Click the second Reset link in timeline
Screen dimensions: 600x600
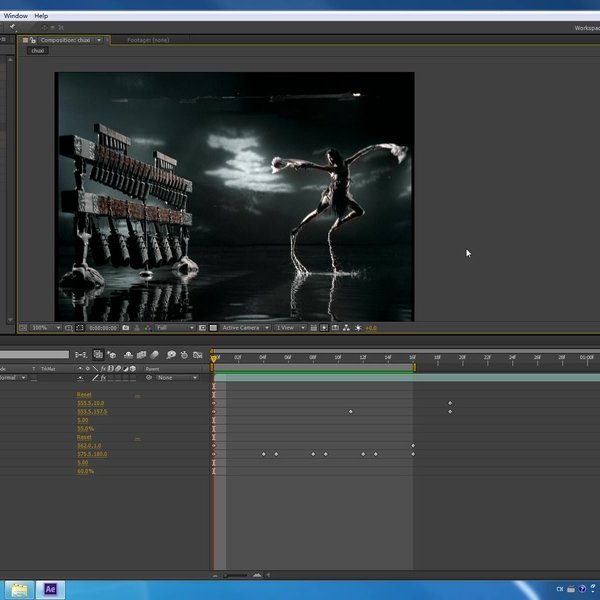[84, 438]
